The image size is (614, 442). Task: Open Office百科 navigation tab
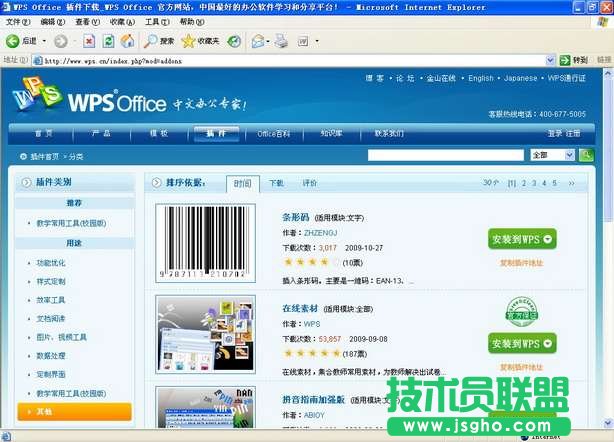click(x=274, y=134)
